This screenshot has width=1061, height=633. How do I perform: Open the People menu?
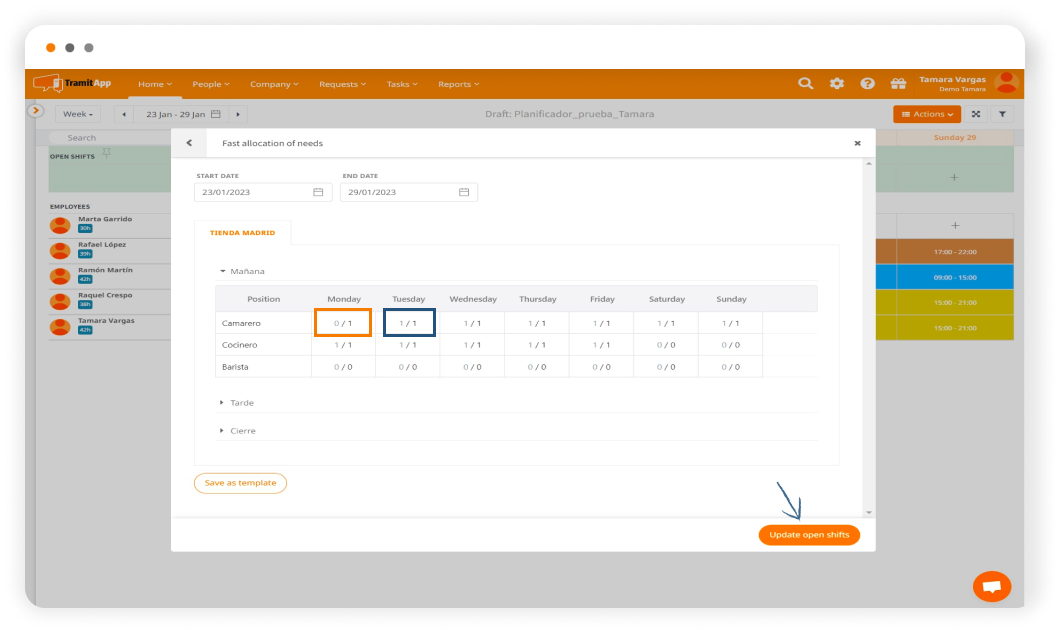coord(211,84)
